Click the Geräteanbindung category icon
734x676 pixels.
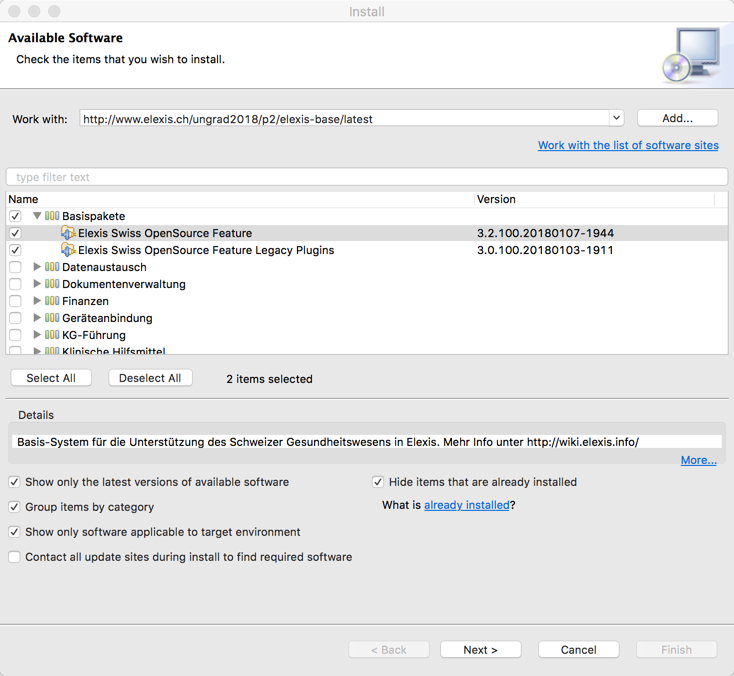point(52,318)
